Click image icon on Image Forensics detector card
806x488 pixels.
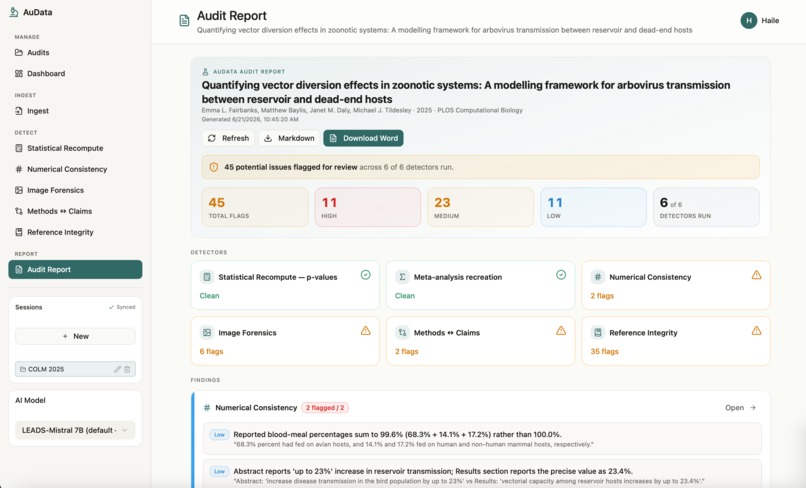click(207, 333)
